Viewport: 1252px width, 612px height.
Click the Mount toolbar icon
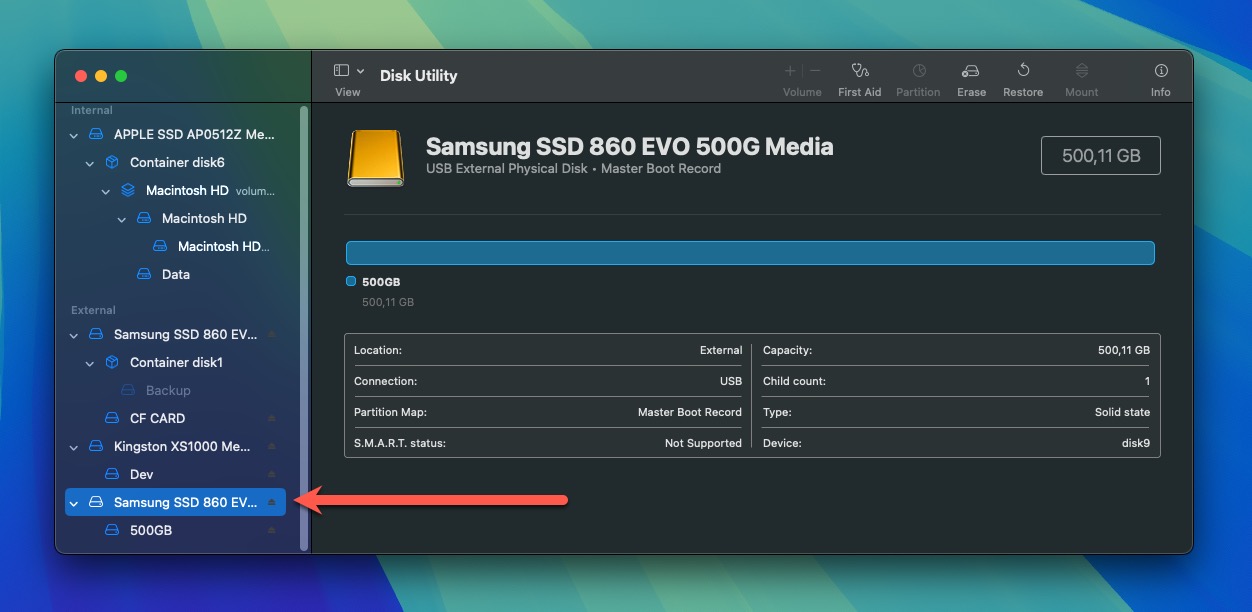[1081, 71]
